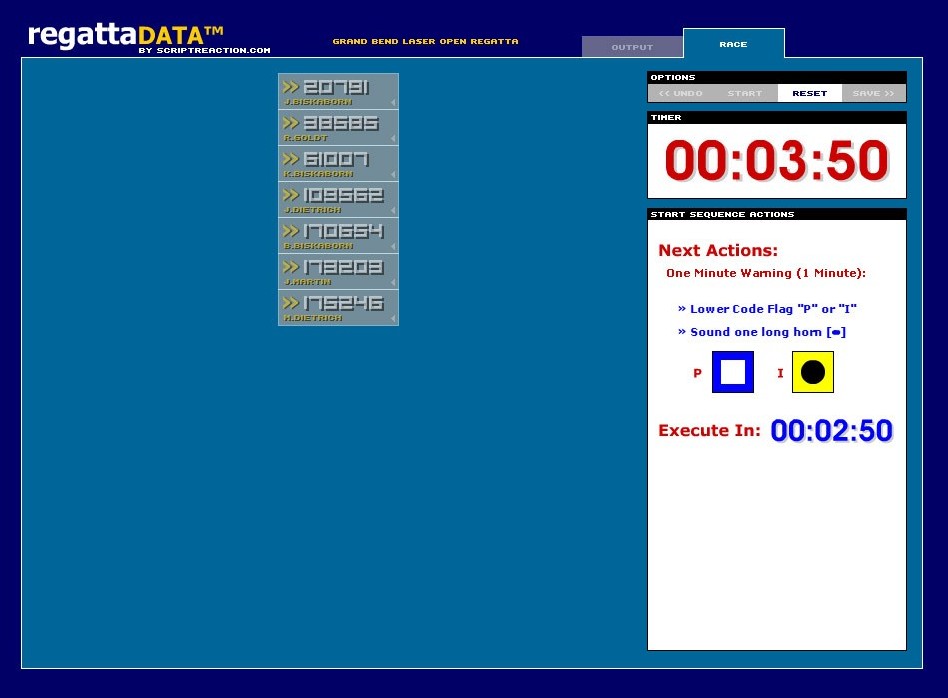Click the chevron icon beside sail 176246
This screenshot has width=948, height=698.
coord(291,302)
